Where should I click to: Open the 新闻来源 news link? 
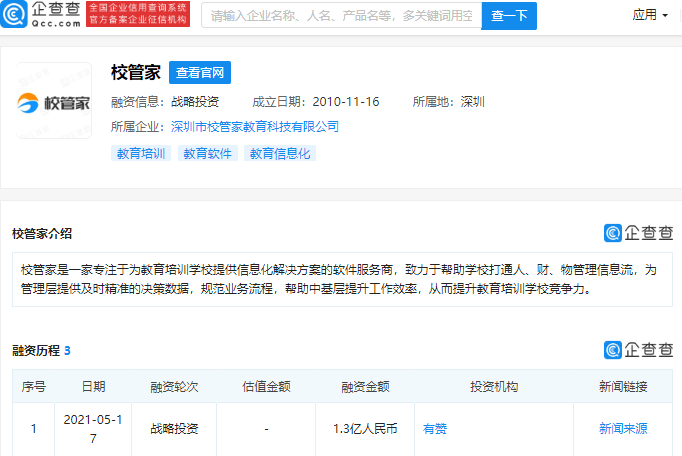click(x=623, y=429)
